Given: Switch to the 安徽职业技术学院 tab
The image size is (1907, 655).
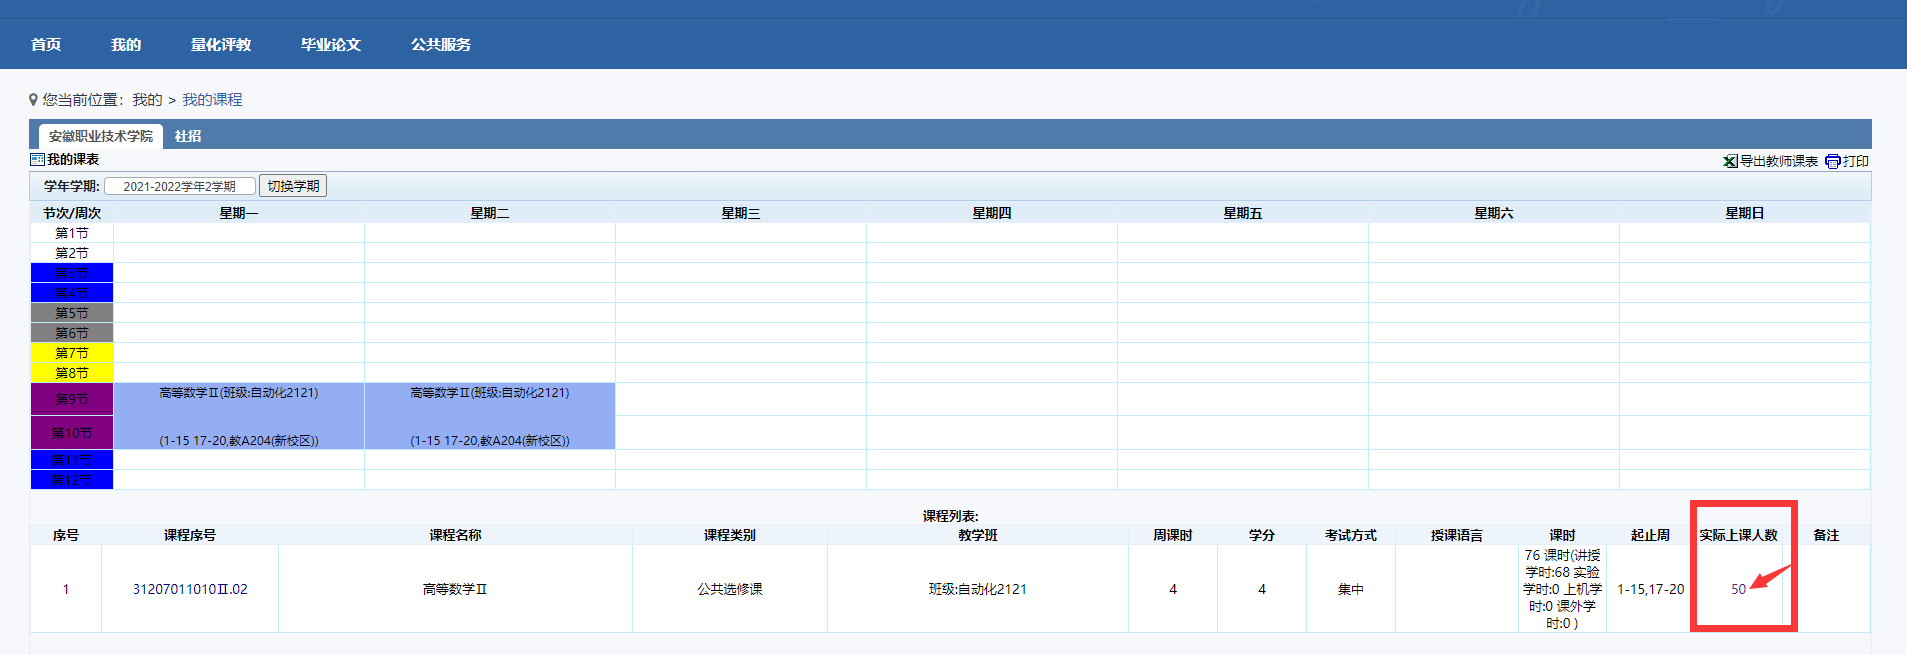Looking at the screenshot, I should point(101,136).
